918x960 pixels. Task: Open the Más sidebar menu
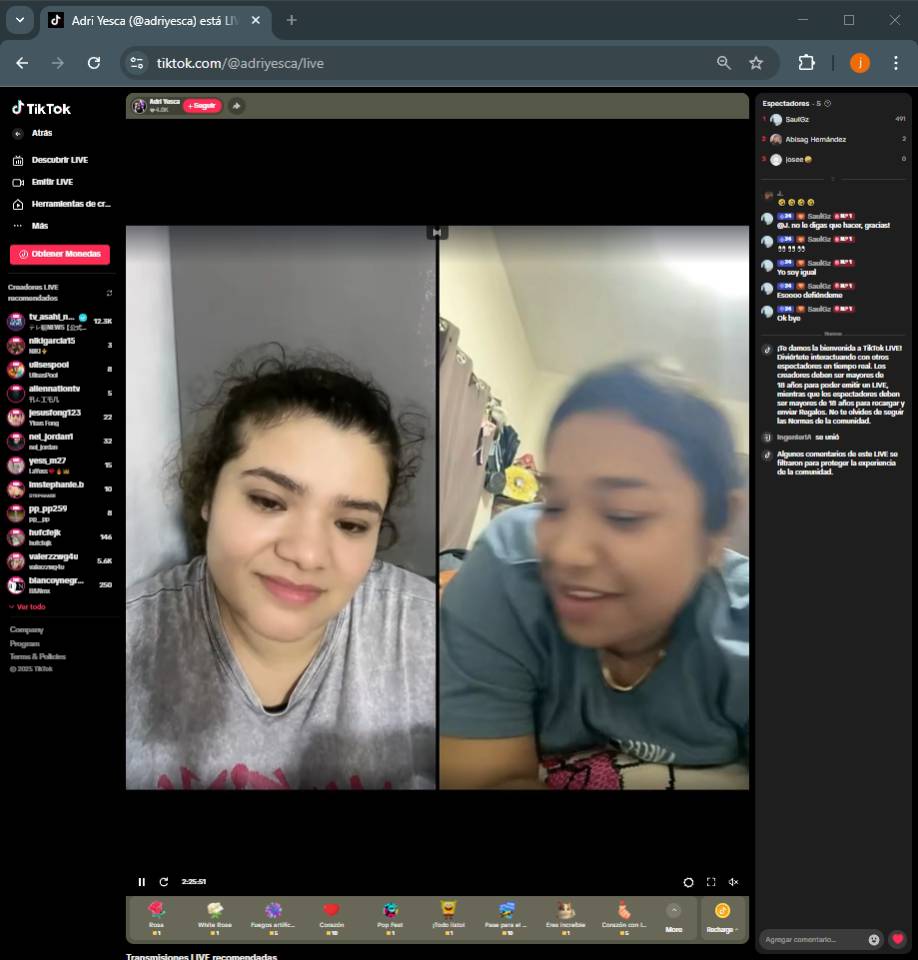pyautogui.click(x=39, y=226)
